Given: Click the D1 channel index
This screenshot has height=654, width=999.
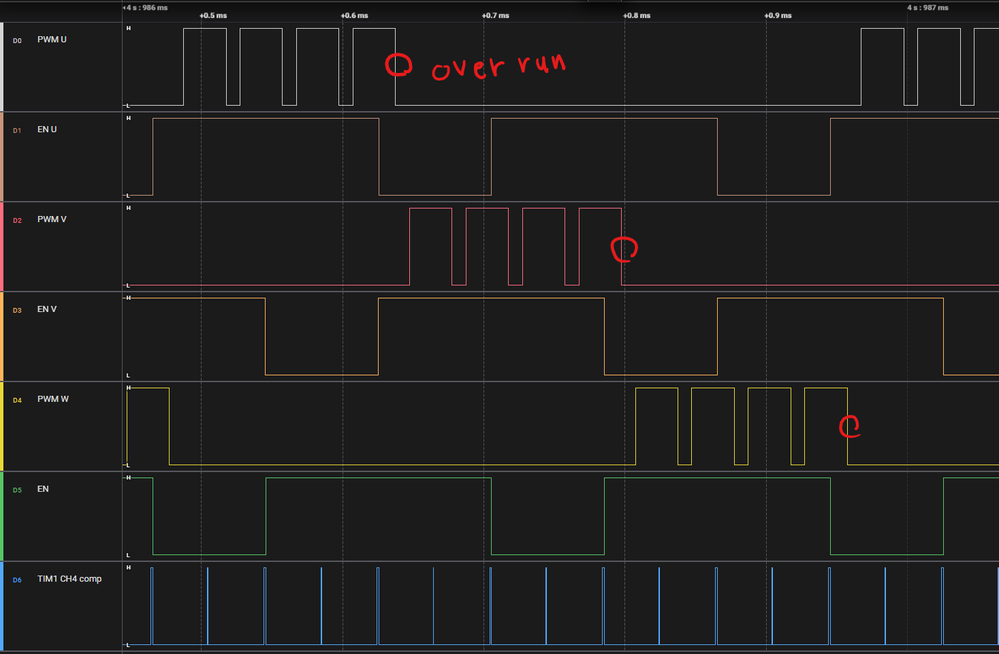Looking at the screenshot, I should [17, 131].
